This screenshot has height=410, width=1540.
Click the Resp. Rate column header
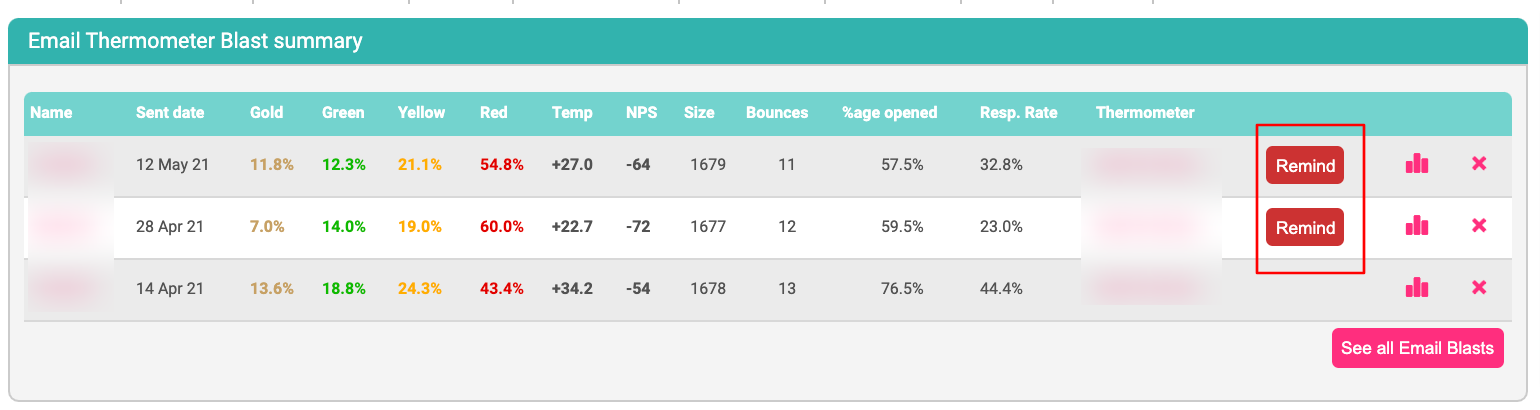[x=1018, y=112]
